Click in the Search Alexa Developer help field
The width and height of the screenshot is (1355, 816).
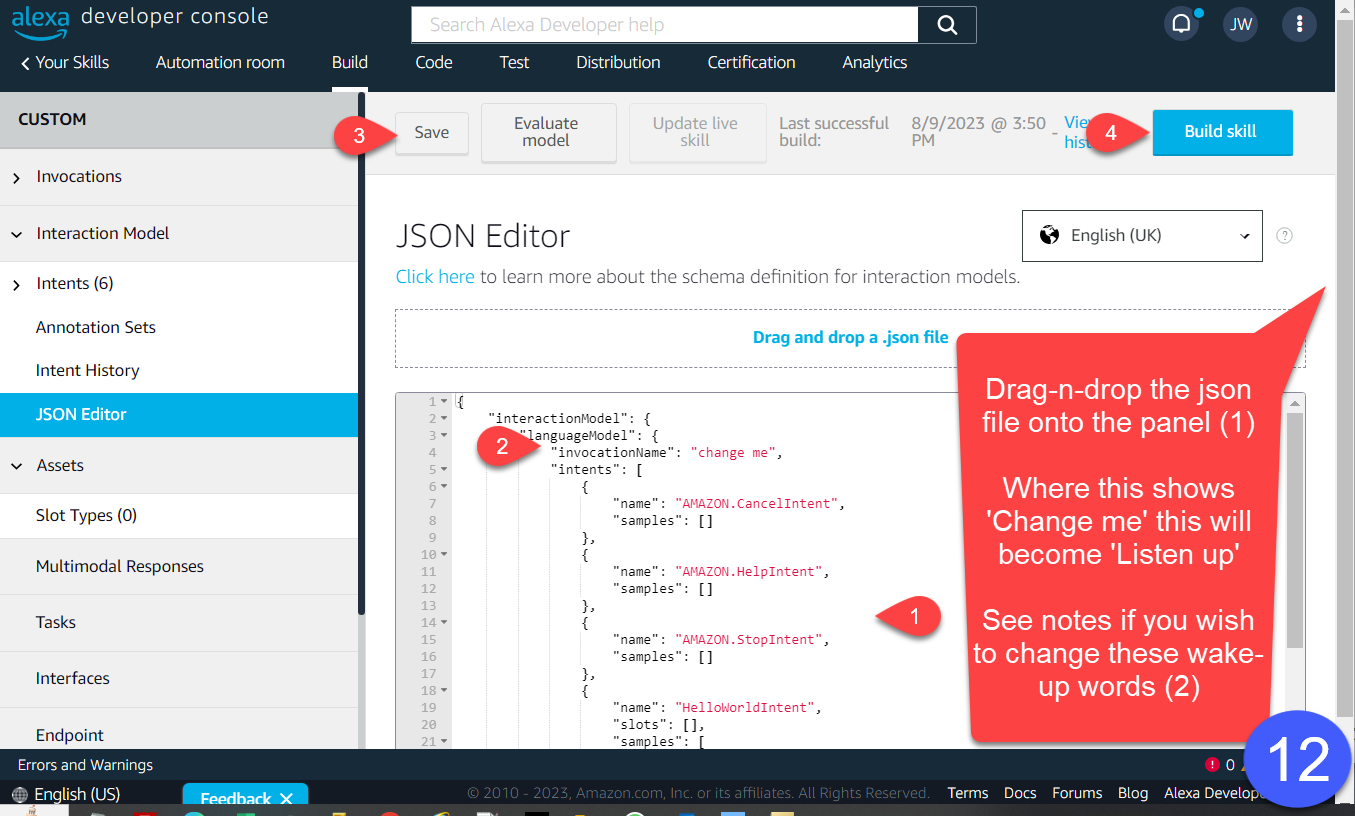pyautogui.click(x=664, y=25)
